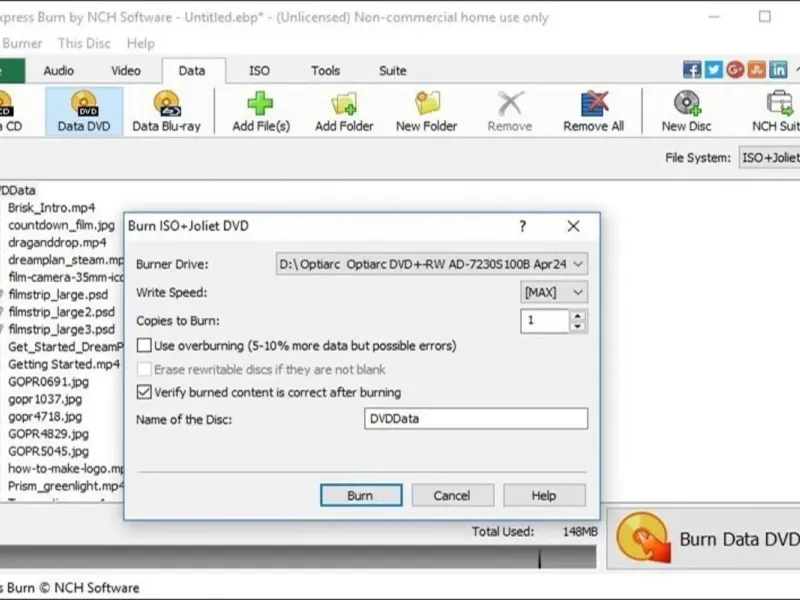Open the This Disc menu

[x=84, y=43]
